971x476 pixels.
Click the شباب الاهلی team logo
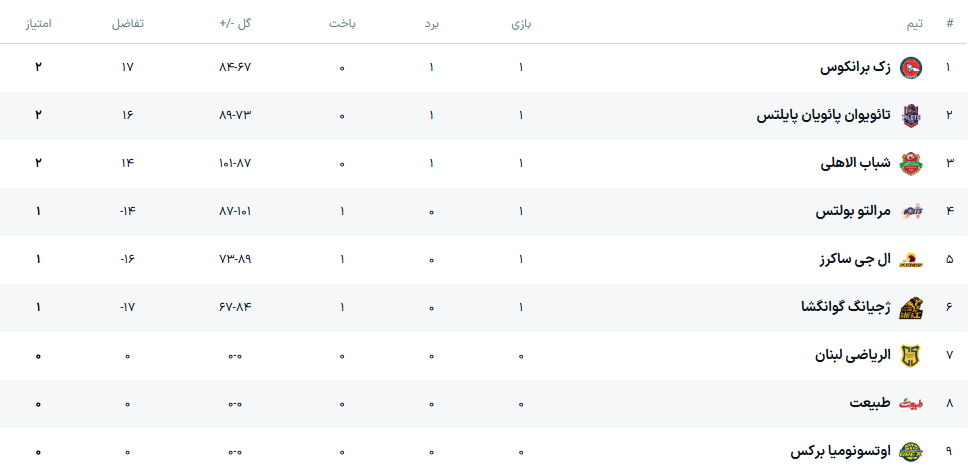click(911, 163)
